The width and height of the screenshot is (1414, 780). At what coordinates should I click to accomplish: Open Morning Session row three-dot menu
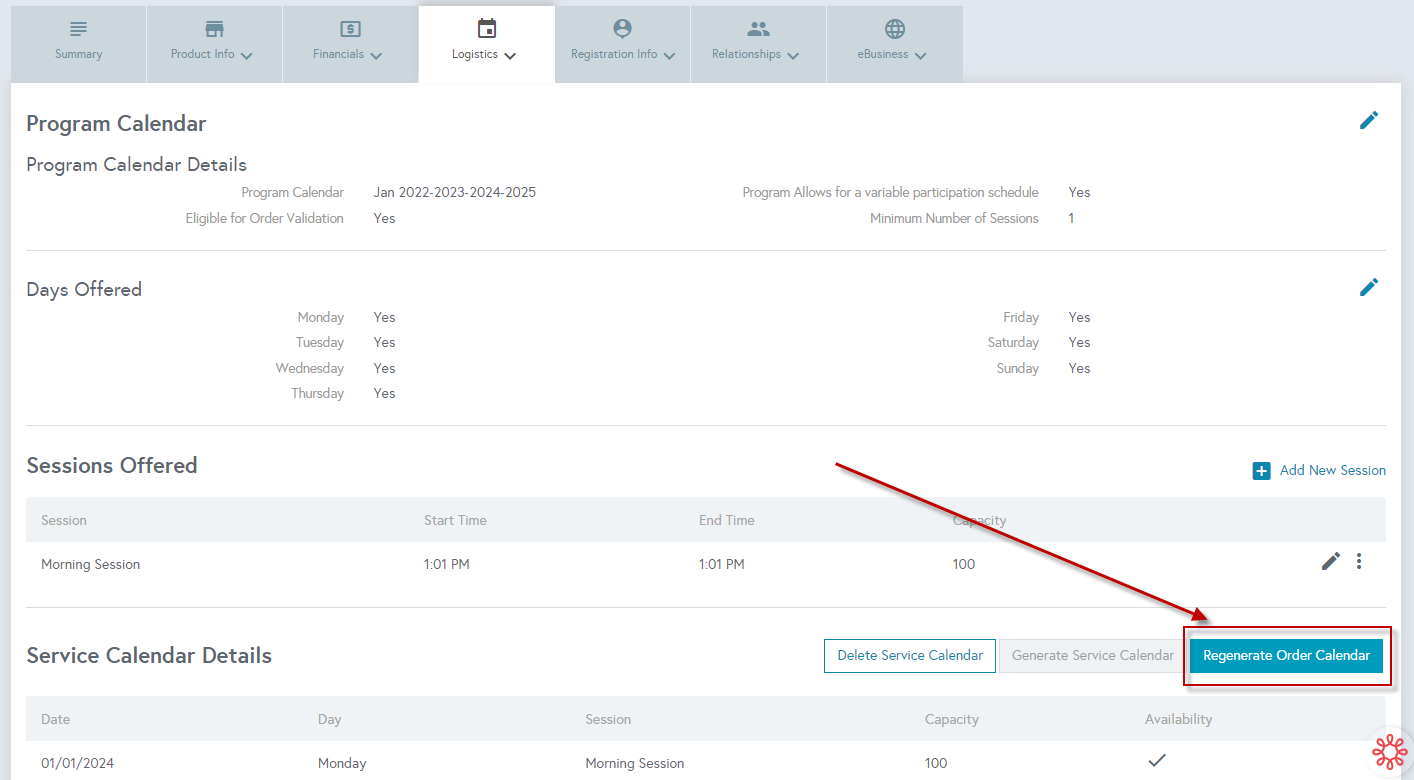(x=1359, y=561)
